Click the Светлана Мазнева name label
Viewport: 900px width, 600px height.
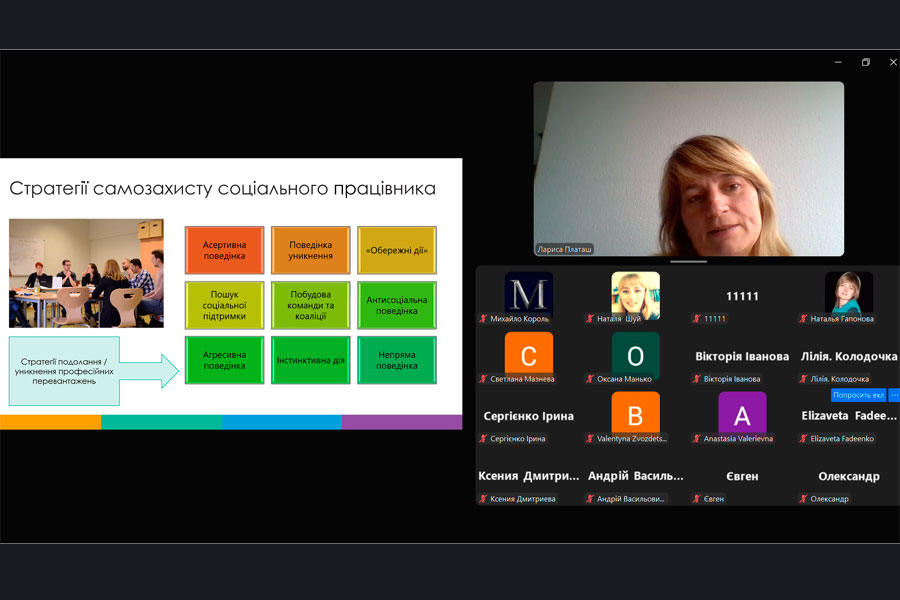point(522,379)
